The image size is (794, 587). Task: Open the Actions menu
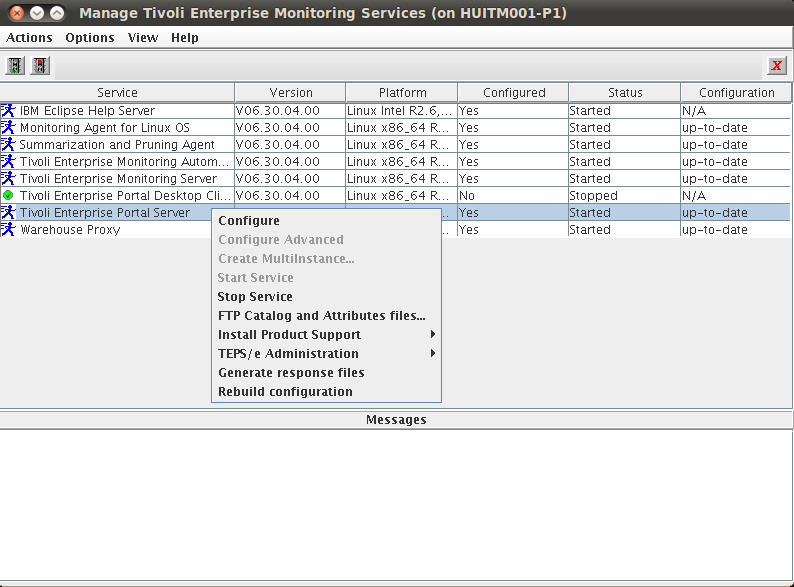[29, 37]
